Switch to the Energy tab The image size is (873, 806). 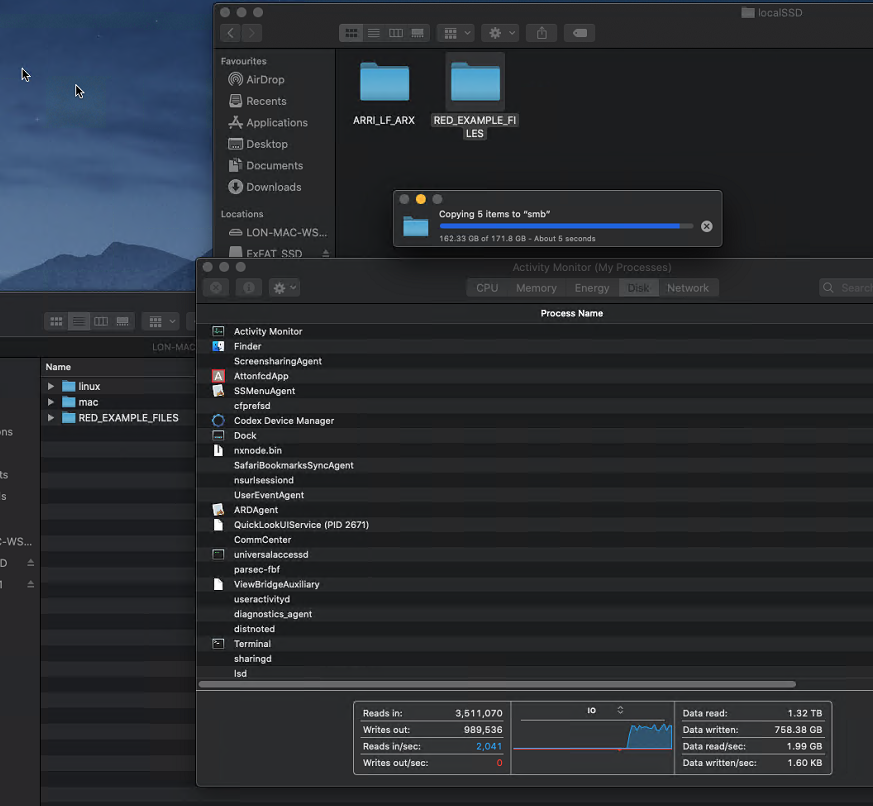click(x=592, y=288)
